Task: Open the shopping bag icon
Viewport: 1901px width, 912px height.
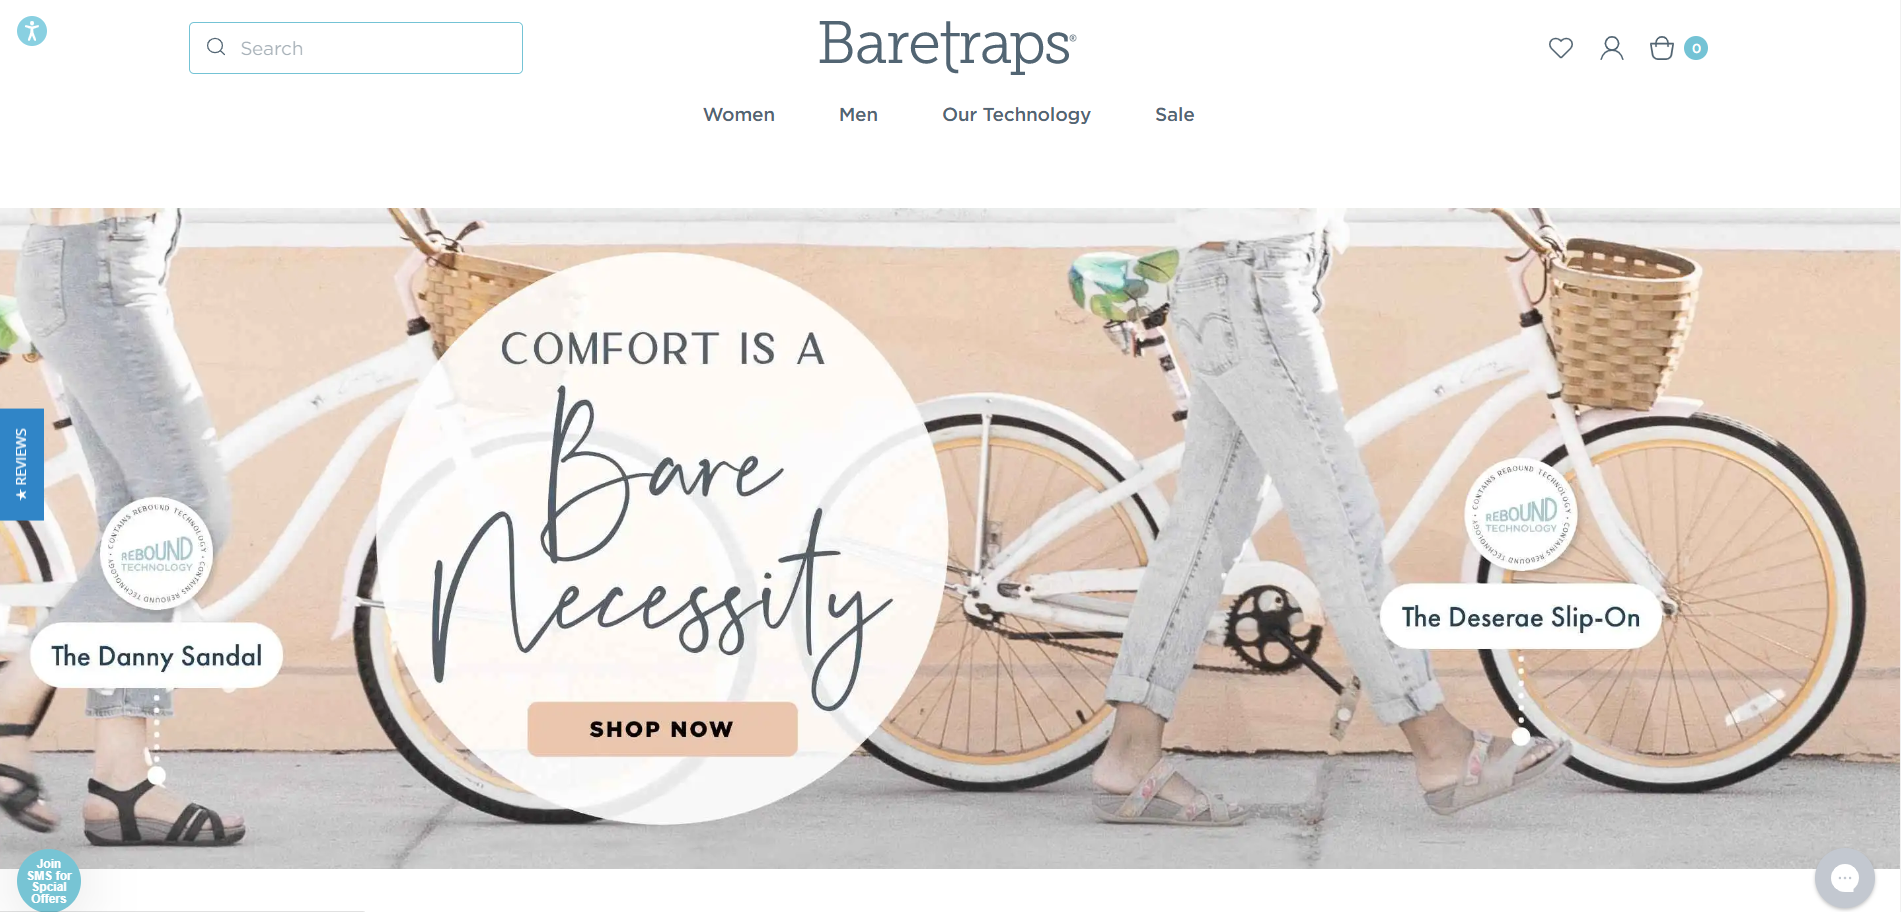Action: [1661, 48]
